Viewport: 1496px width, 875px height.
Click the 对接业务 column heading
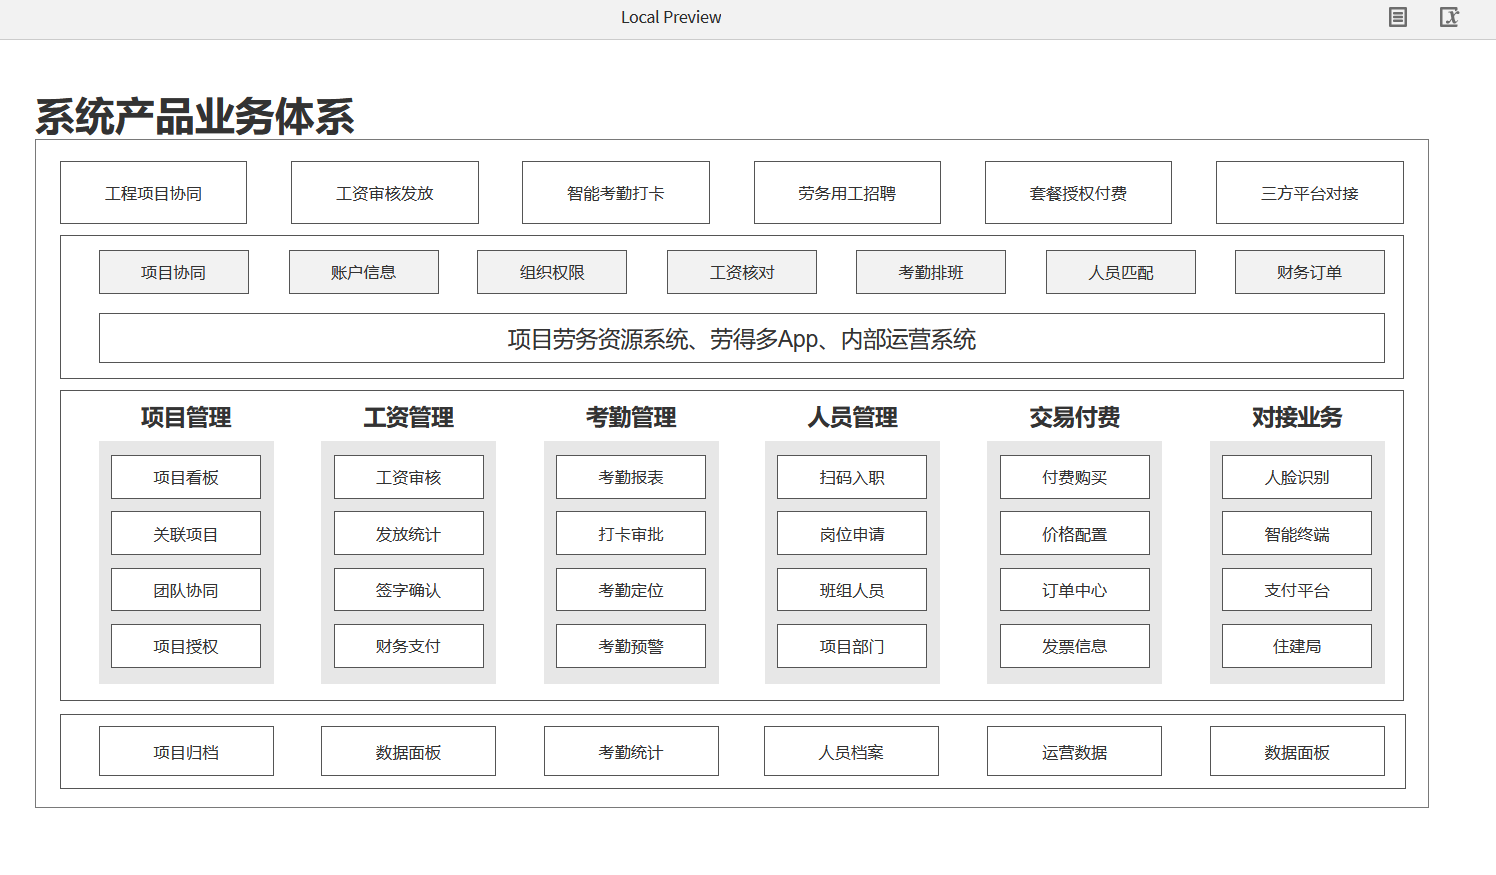[x=1297, y=417]
